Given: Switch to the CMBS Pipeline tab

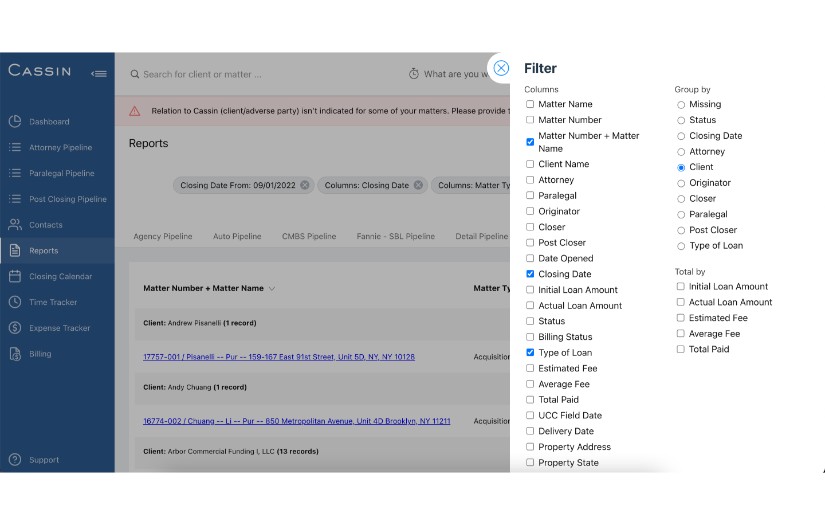Looking at the screenshot, I should (x=309, y=236).
